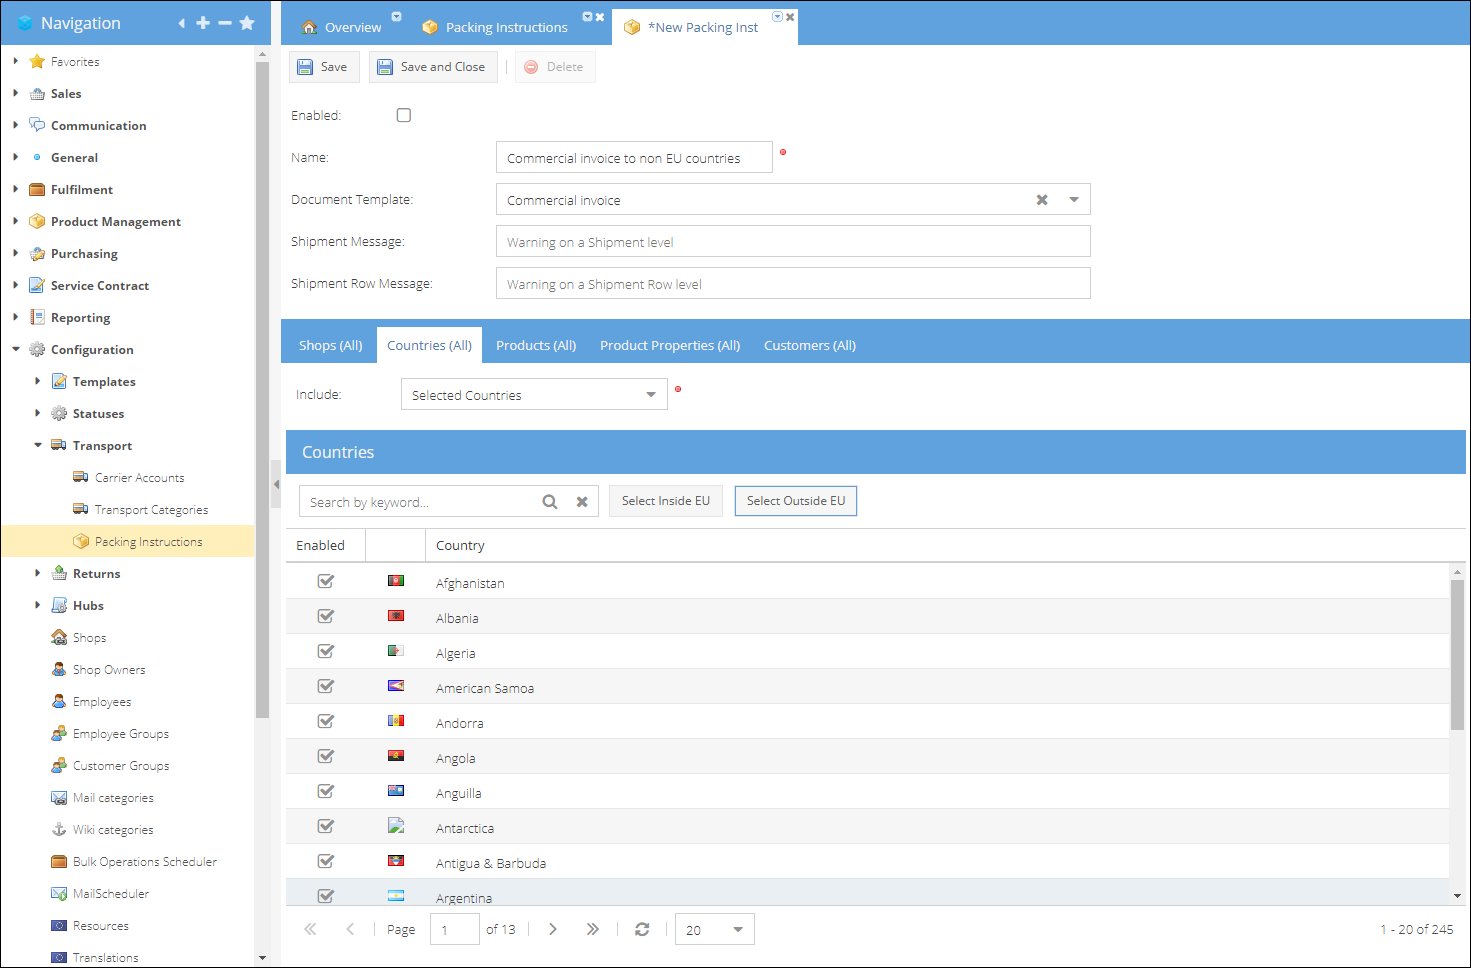Expand the Sales node

(x=15, y=93)
